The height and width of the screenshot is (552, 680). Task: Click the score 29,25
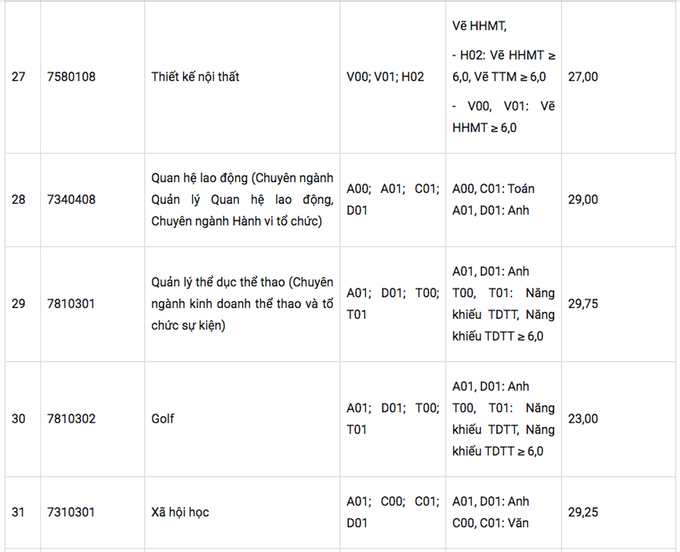583,512
